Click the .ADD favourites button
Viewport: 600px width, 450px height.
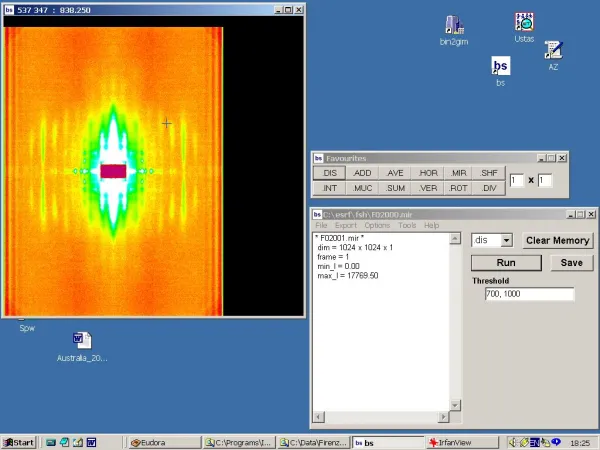362,173
